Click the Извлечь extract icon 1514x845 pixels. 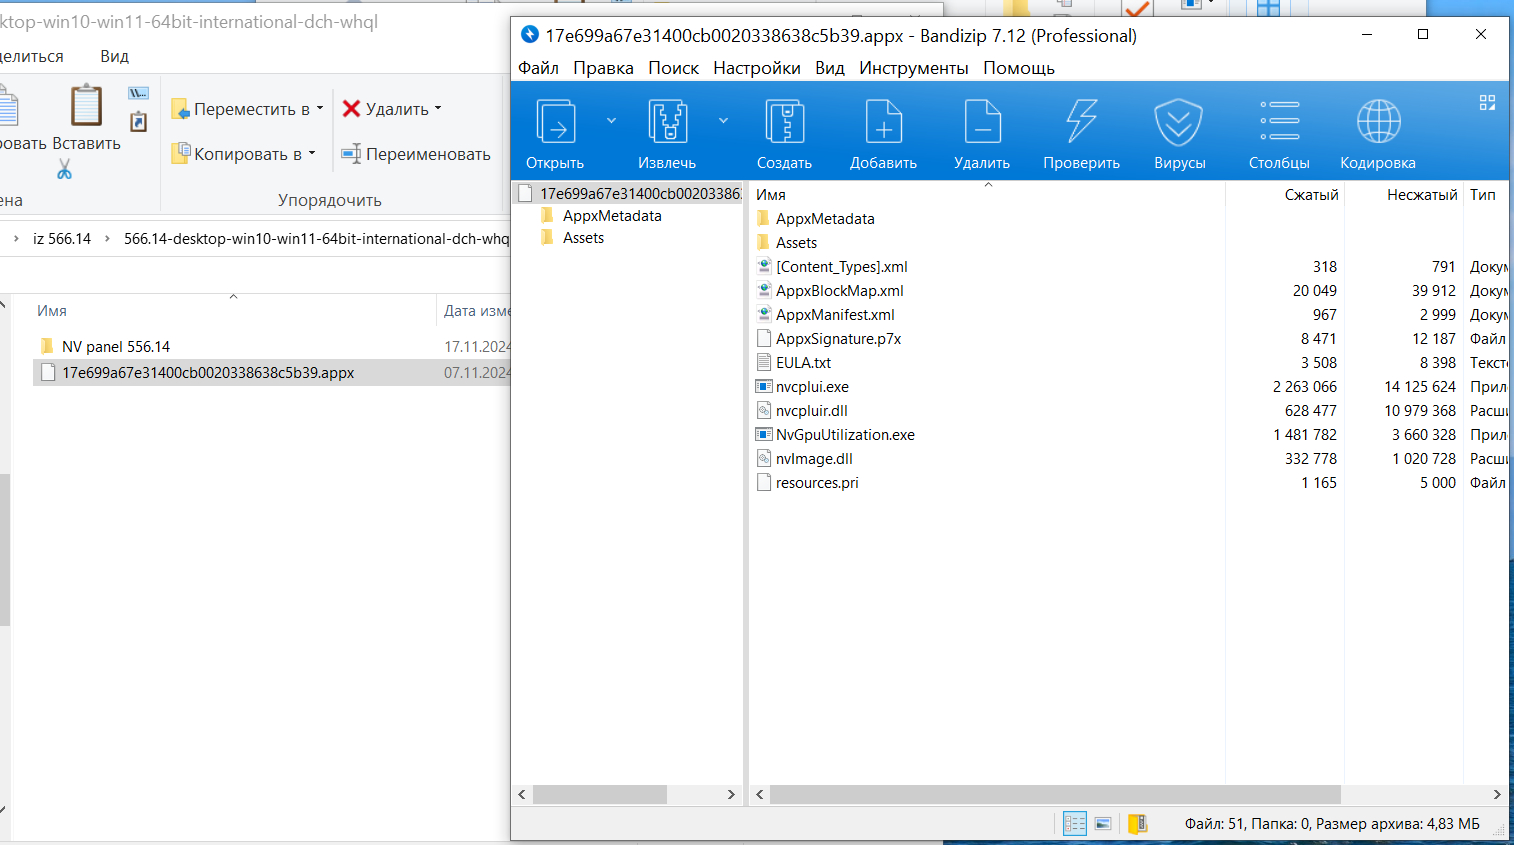point(667,122)
